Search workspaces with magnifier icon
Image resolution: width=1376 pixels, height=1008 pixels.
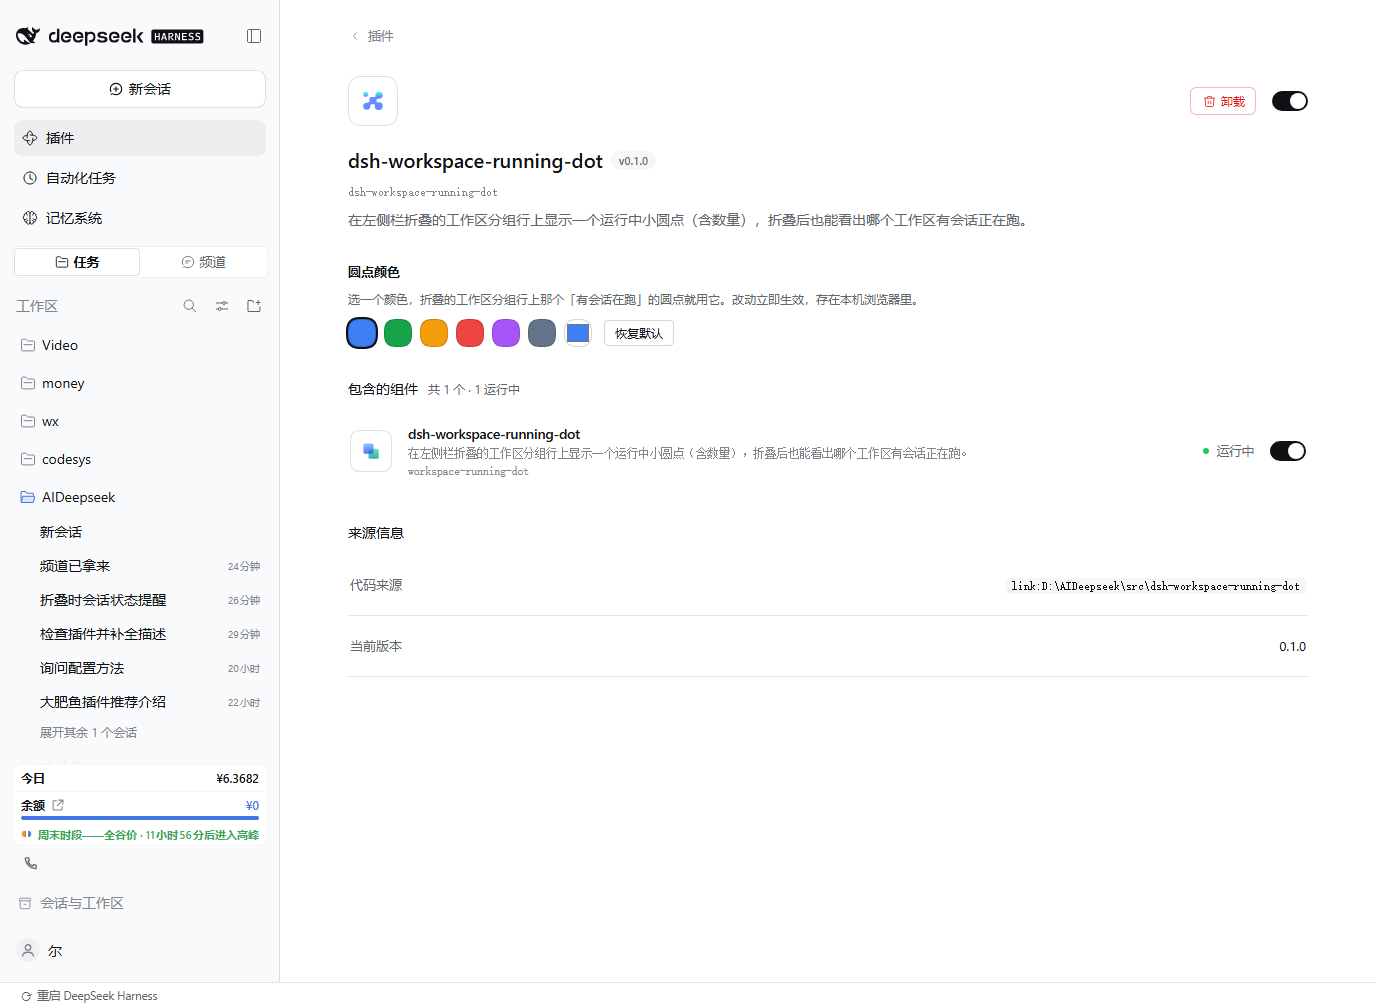[190, 306]
